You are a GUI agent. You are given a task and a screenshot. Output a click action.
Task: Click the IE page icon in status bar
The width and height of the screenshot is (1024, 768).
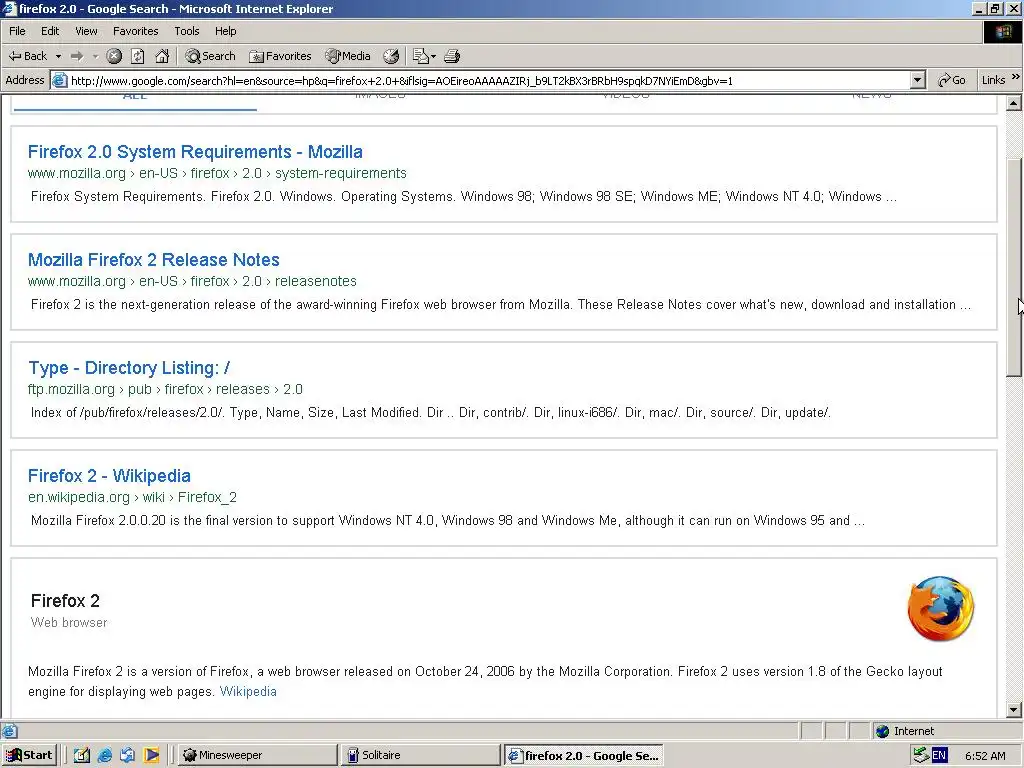coord(10,731)
